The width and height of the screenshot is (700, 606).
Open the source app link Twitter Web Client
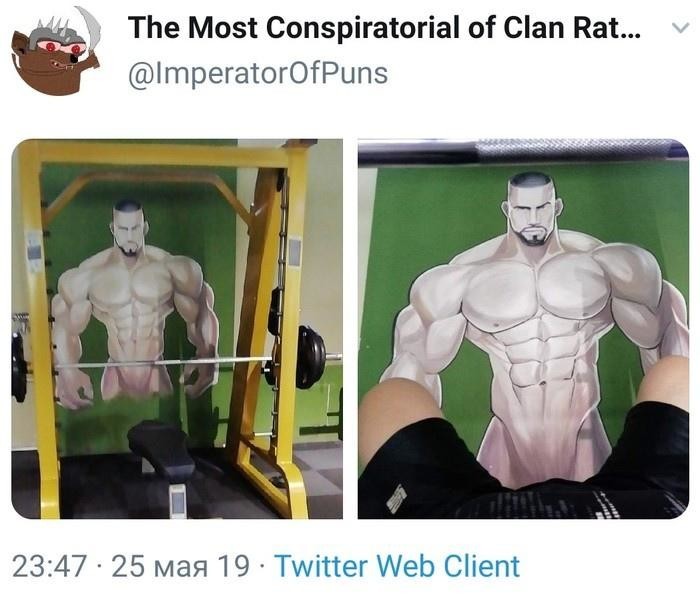click(x=397, y=566)
